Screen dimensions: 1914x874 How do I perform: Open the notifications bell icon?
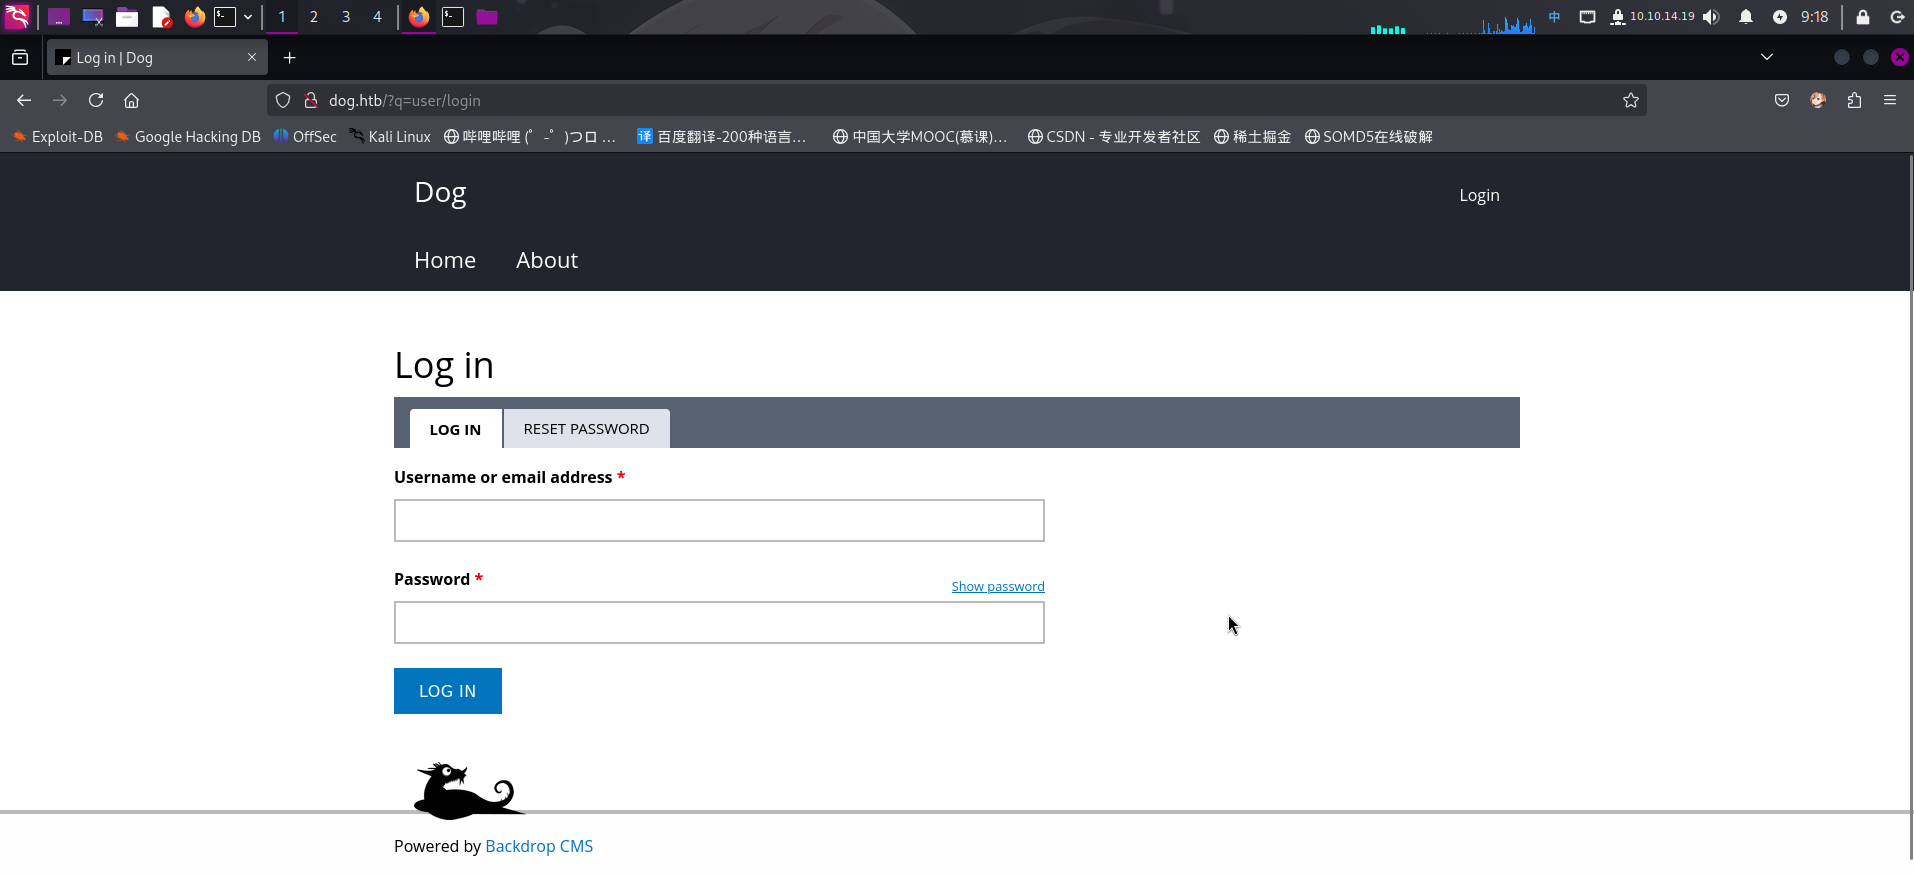[1746, 17]
